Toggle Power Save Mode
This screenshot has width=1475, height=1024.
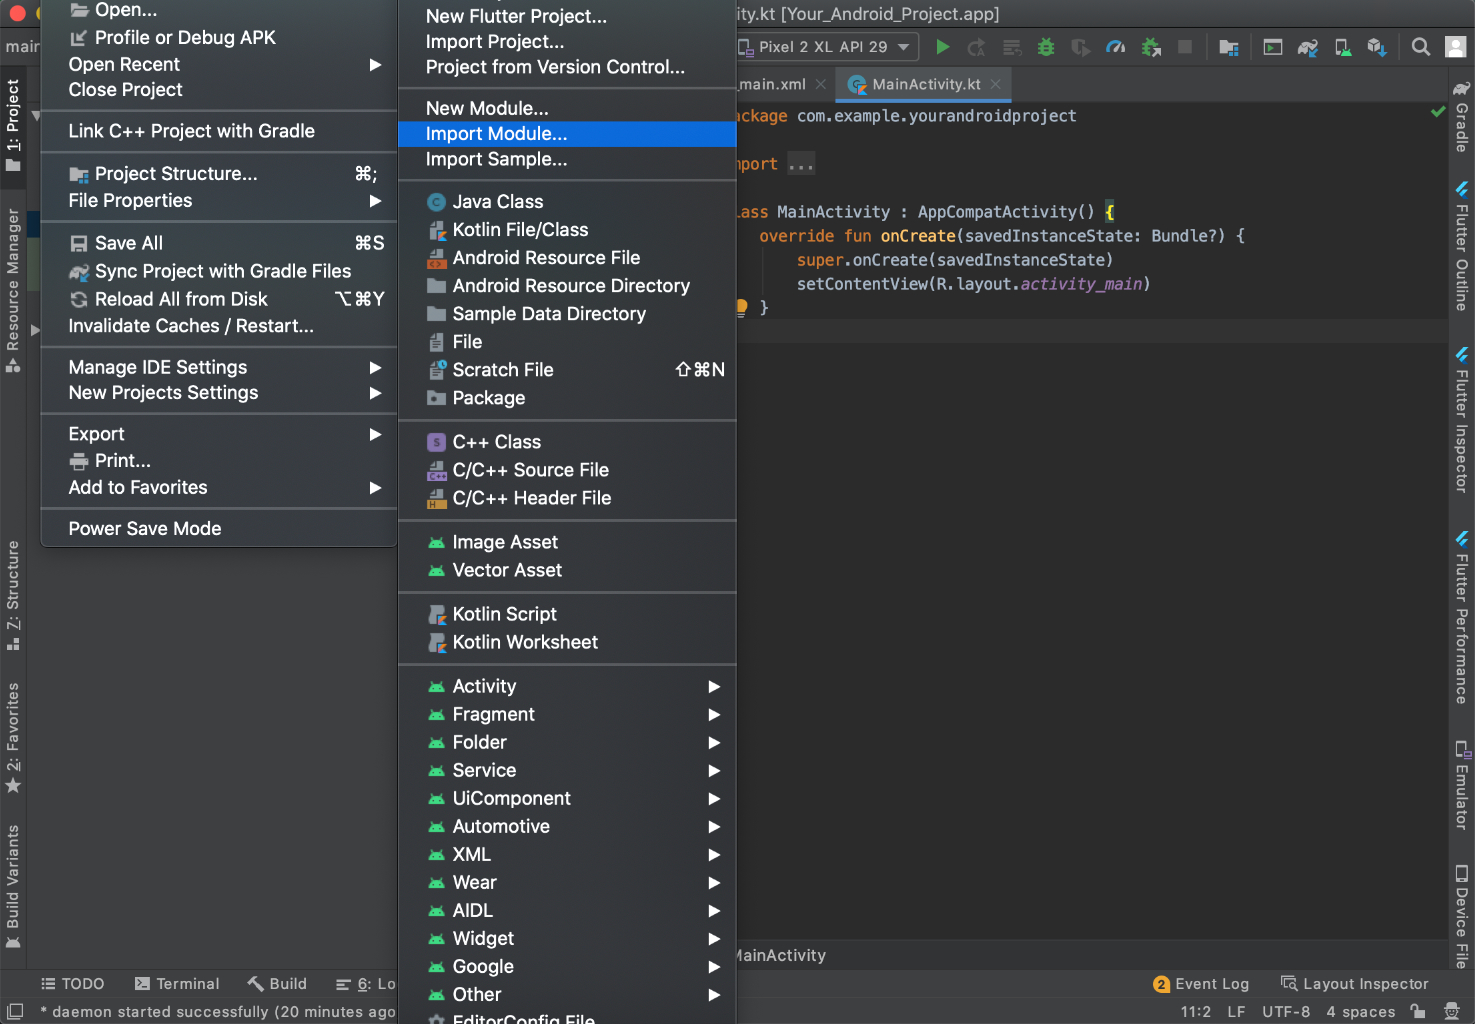[x=219, y=529]
